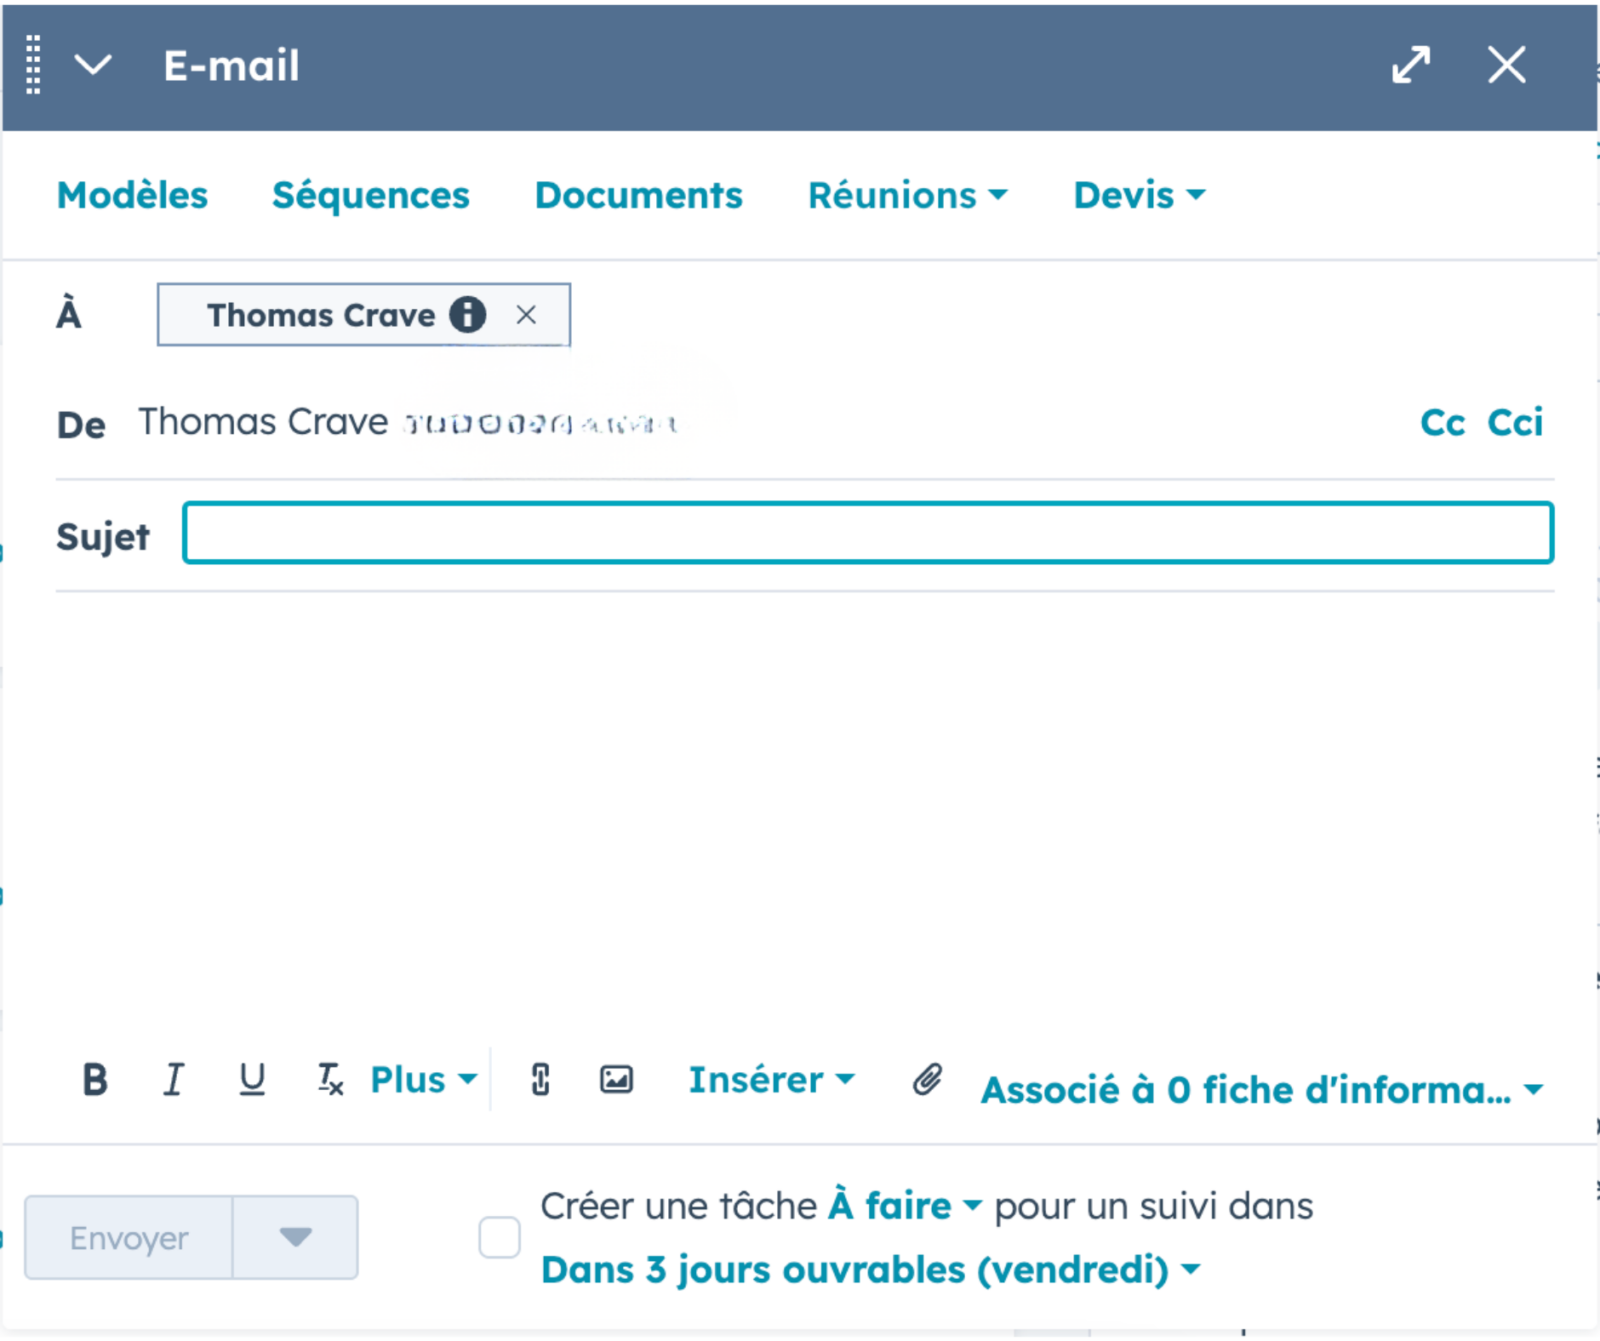Toggle bold formatting
The width and height of the screenshot is (1600, 1341).
[x=95, y=1080]
